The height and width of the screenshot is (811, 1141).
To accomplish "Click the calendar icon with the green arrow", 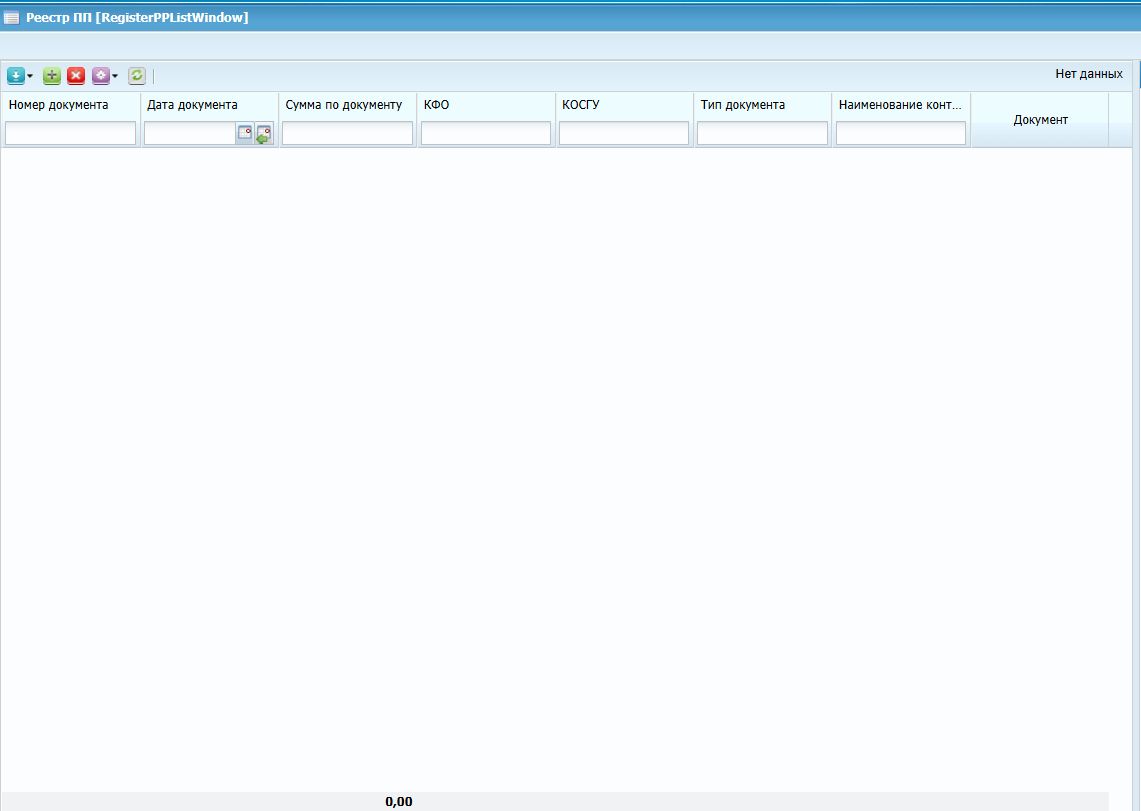I will [263, 134].
